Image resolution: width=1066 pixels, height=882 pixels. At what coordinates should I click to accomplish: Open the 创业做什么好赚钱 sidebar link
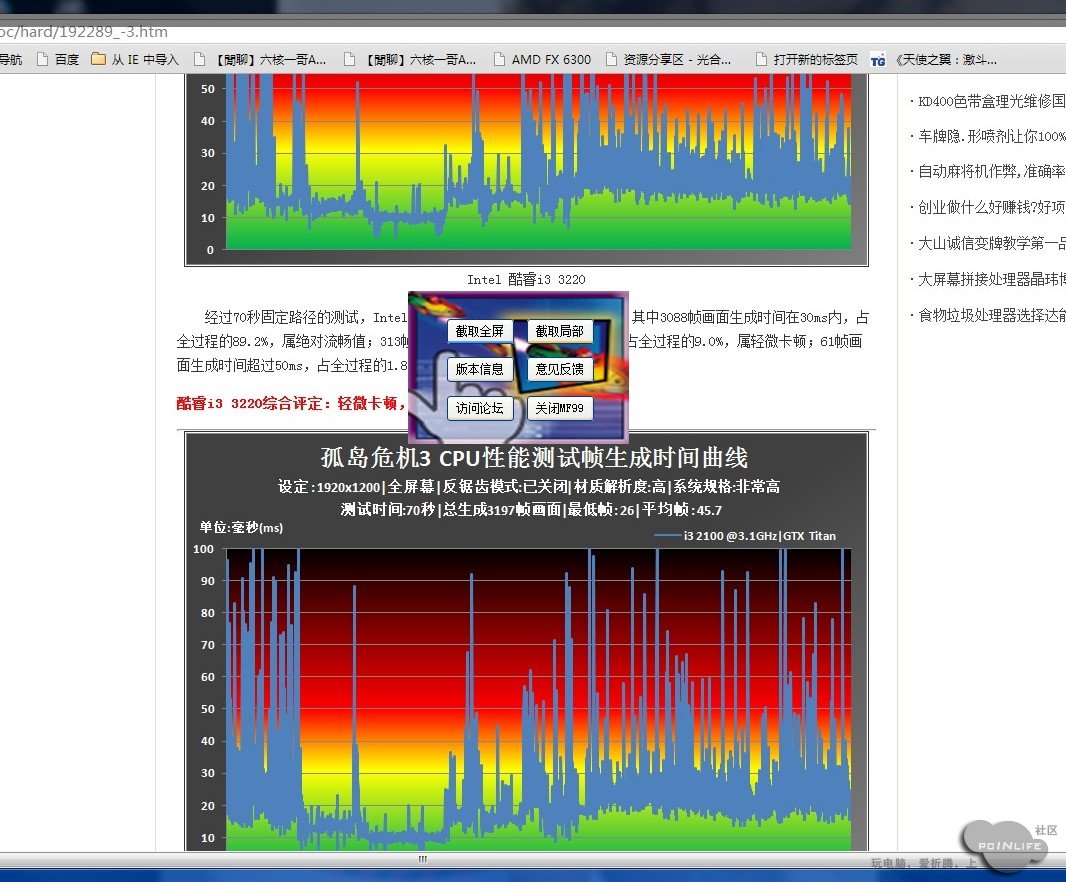click(991, 207)
